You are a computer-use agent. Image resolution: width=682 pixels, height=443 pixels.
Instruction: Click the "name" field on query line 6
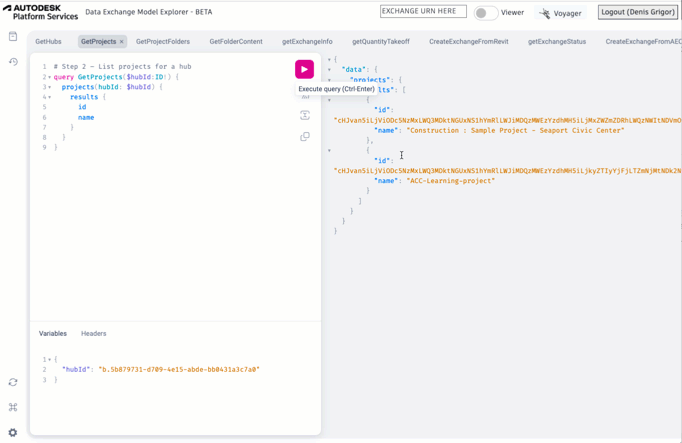pos(86,117)
